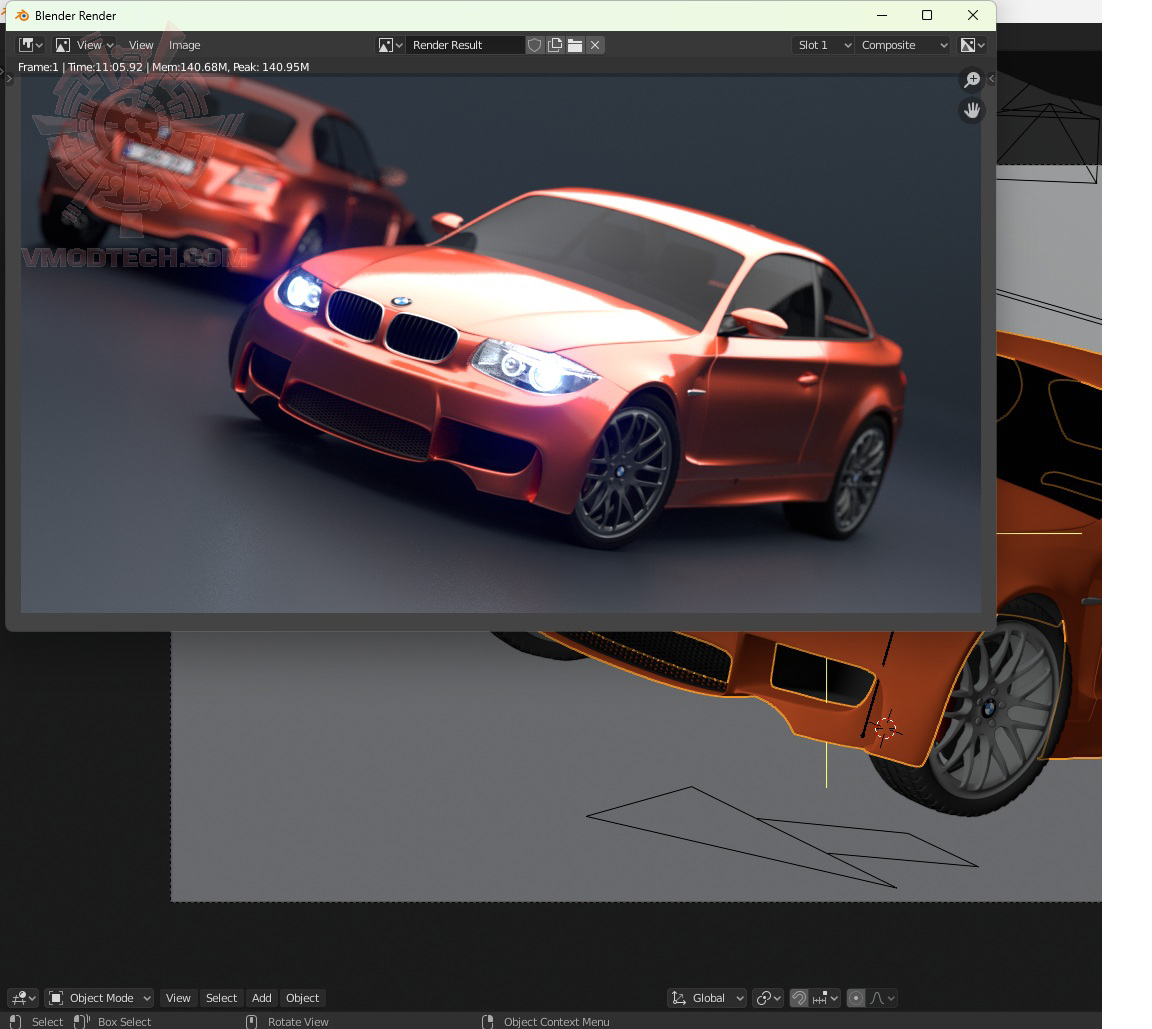Click the Render Result name field
This screenshot has width=1152, height=1029.
point(466,45)
